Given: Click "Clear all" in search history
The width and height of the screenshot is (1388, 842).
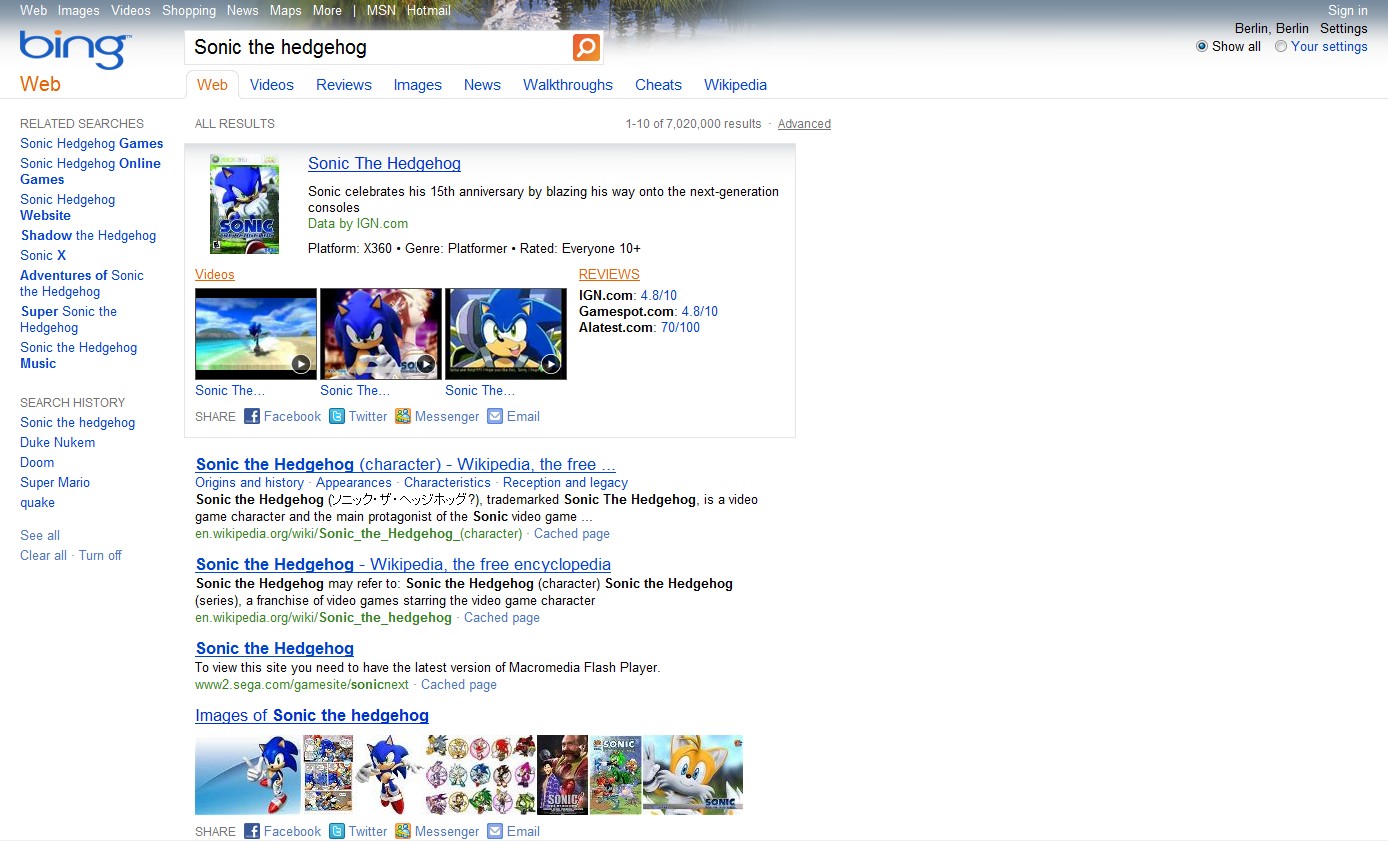Looking at the screenshot, I should tap(43, 555).
